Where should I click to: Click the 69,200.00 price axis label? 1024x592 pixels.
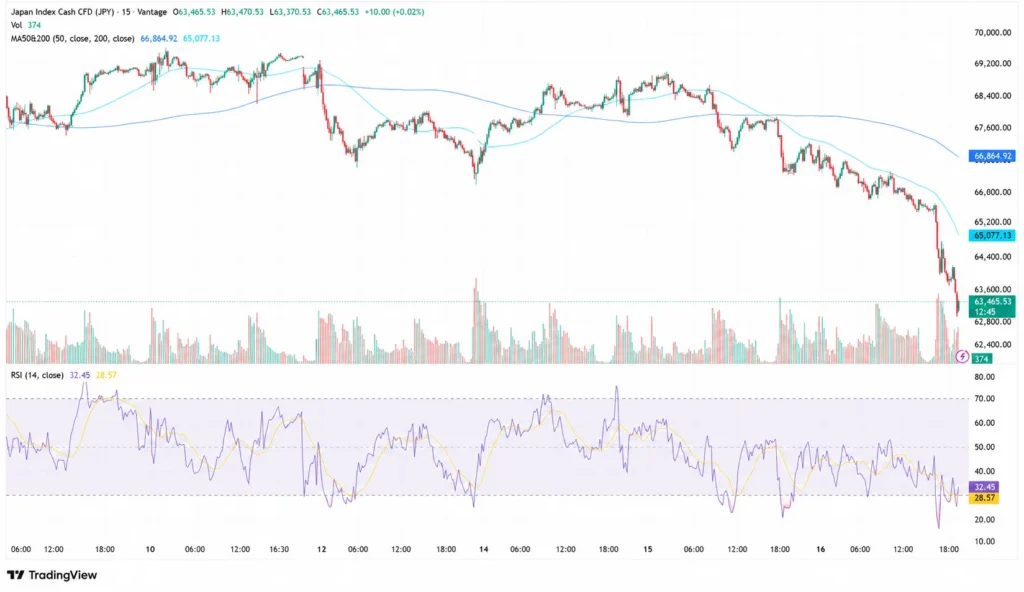click(992, 63)
